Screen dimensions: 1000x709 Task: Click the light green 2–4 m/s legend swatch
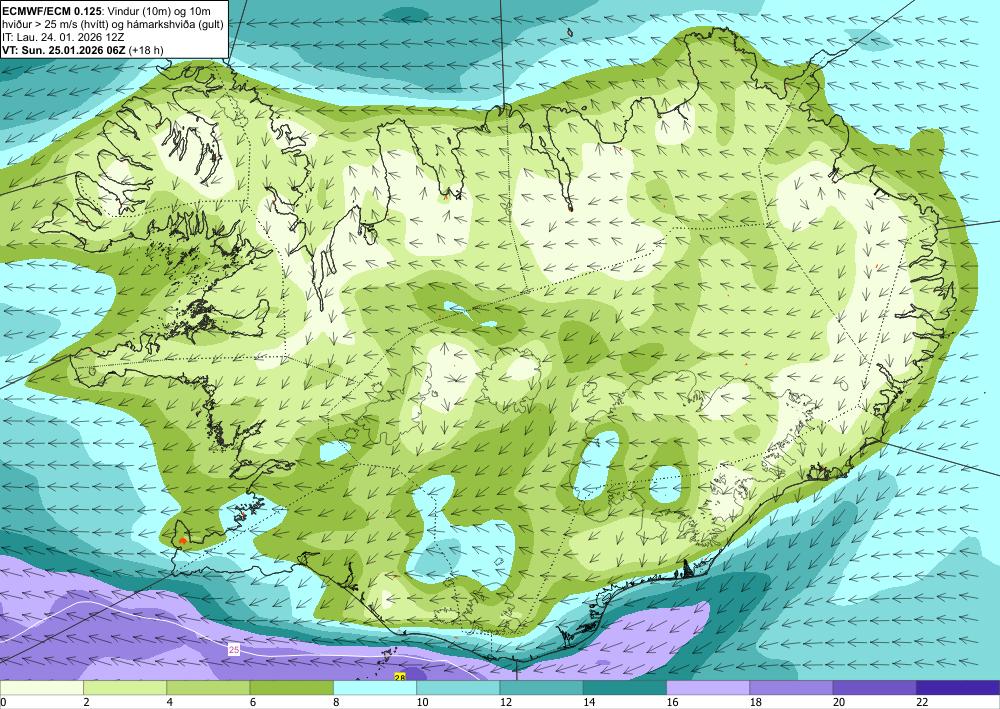(125, 688)
